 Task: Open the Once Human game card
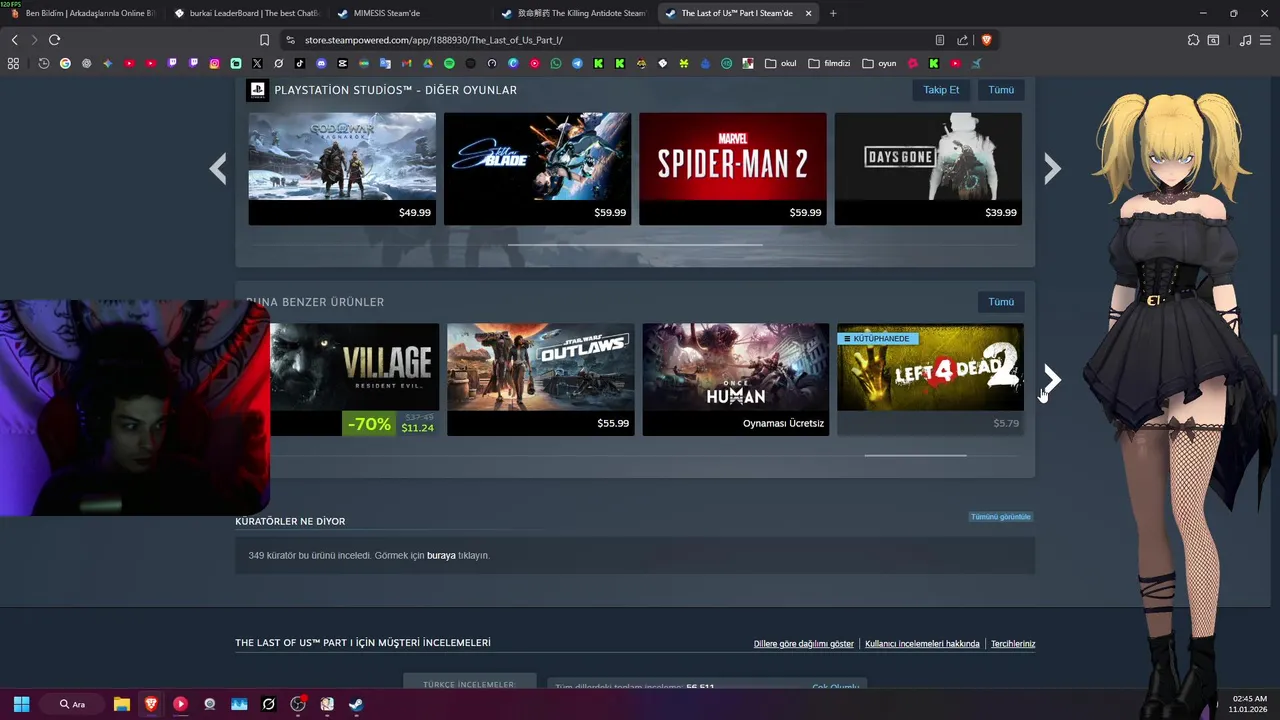[x=735, y=379]
